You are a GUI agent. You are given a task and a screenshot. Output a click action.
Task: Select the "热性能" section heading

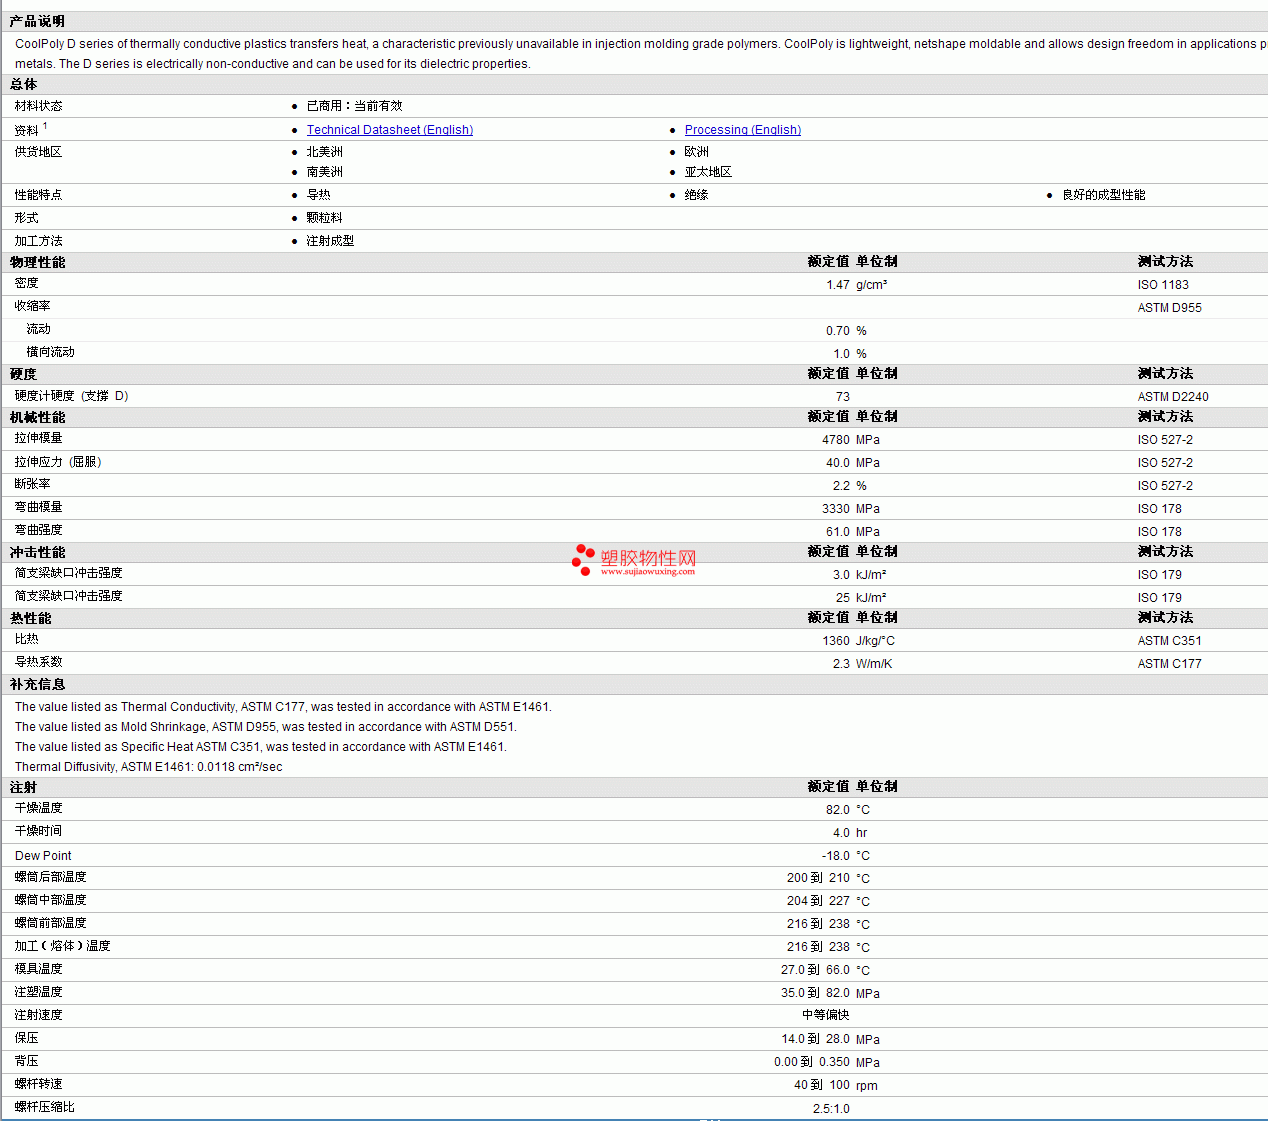[x=31, y=618]
